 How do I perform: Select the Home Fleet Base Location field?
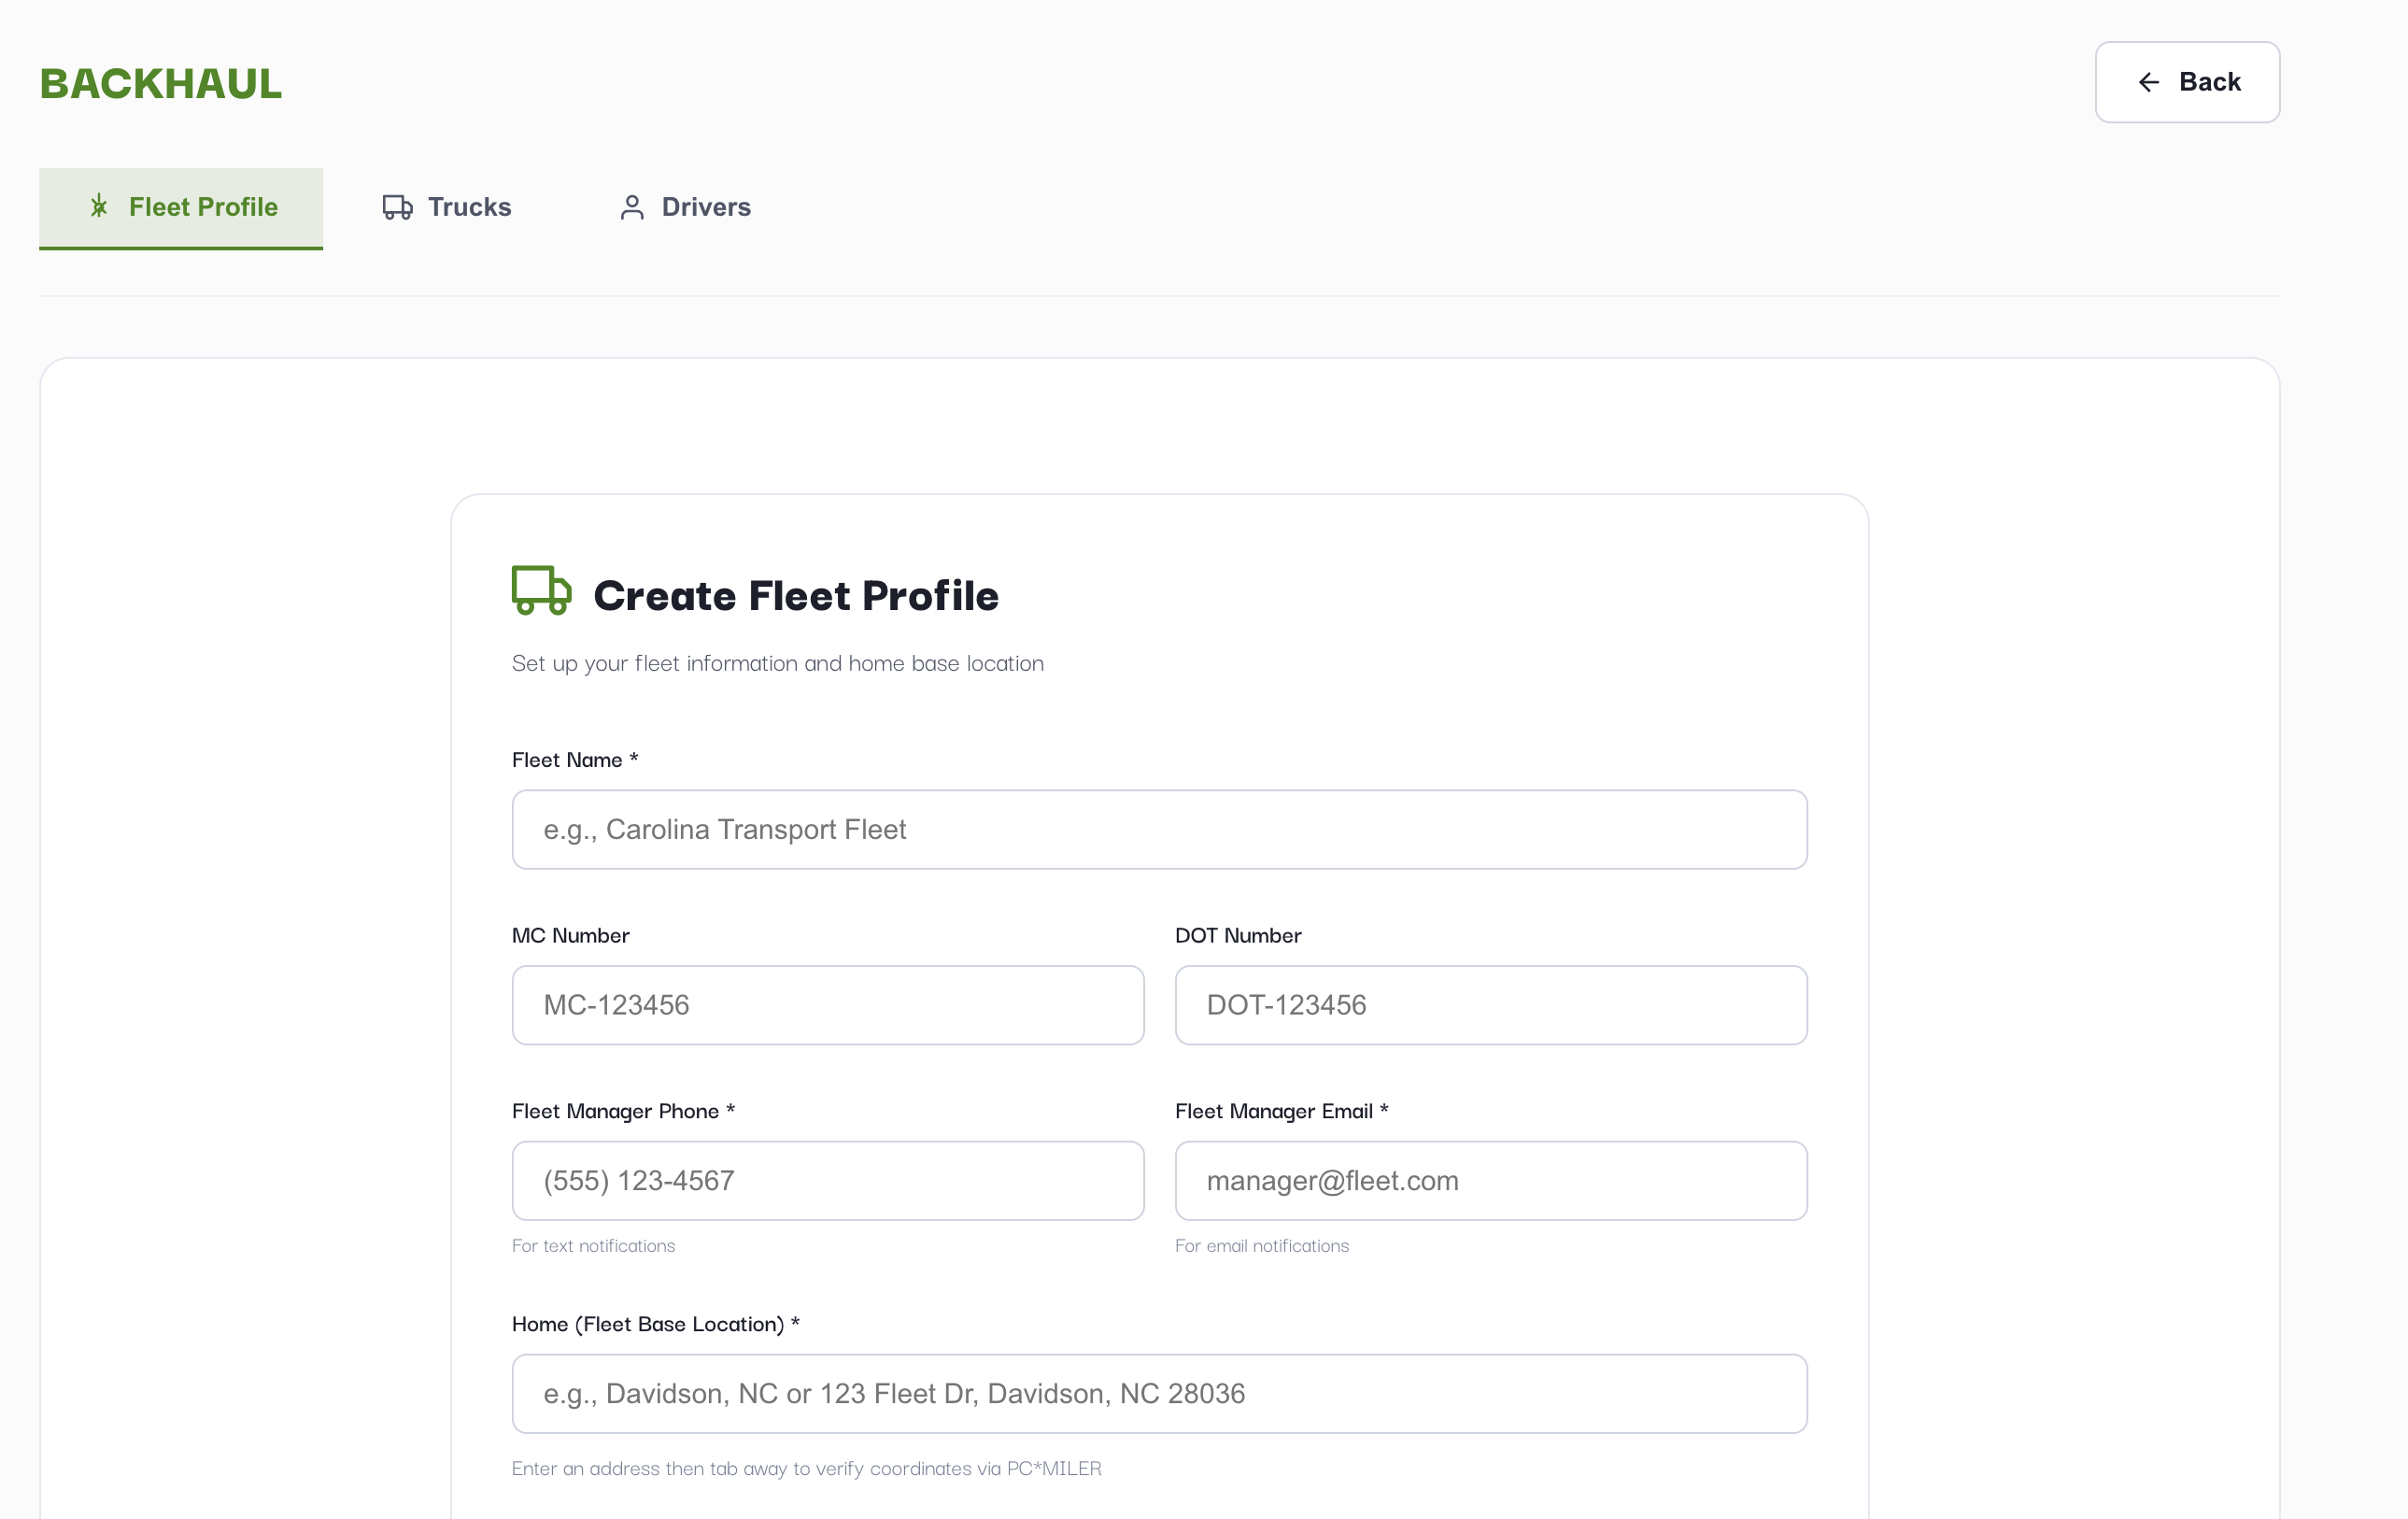[1158, 1393]
